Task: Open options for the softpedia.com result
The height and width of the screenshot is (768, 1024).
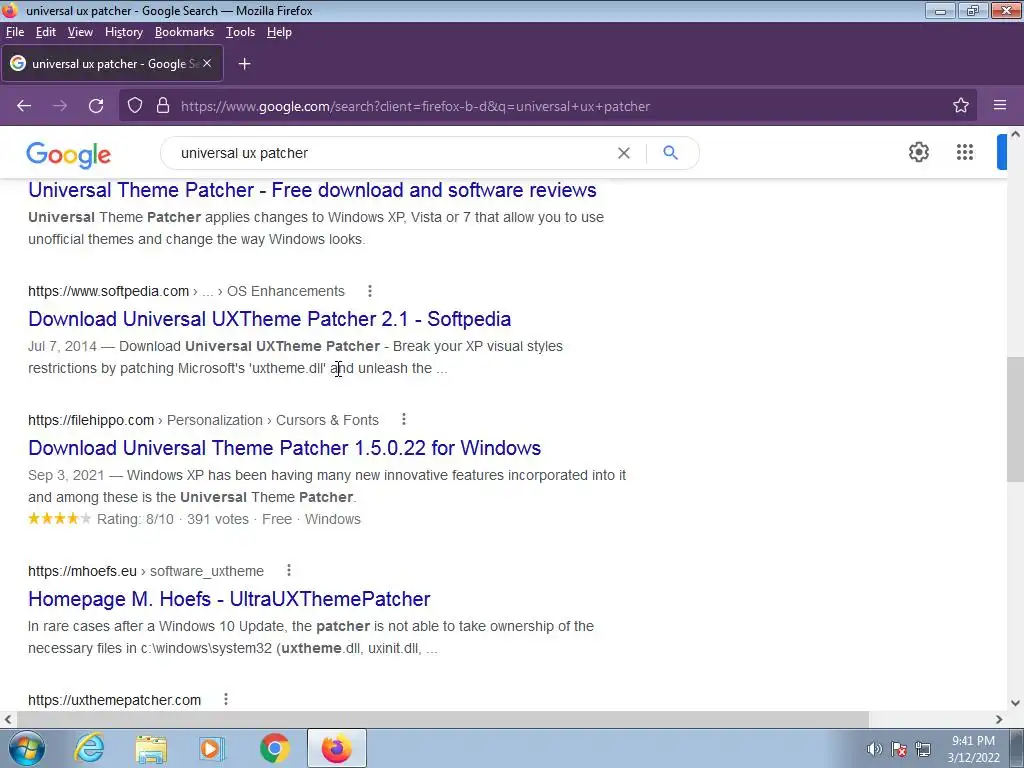Action: click(370, 291)
